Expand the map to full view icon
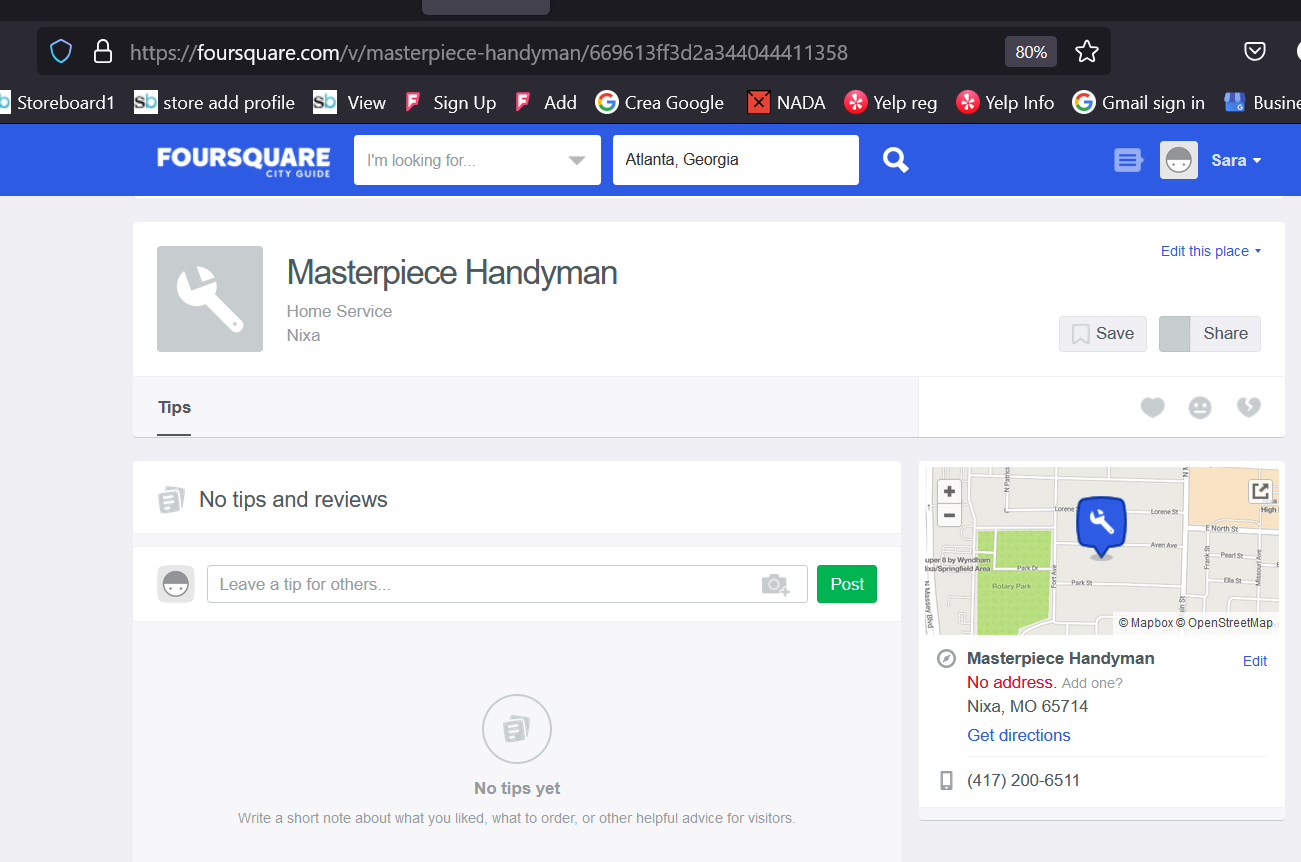The height and width of the screenshot is (862, 1301). (1260, 491)
